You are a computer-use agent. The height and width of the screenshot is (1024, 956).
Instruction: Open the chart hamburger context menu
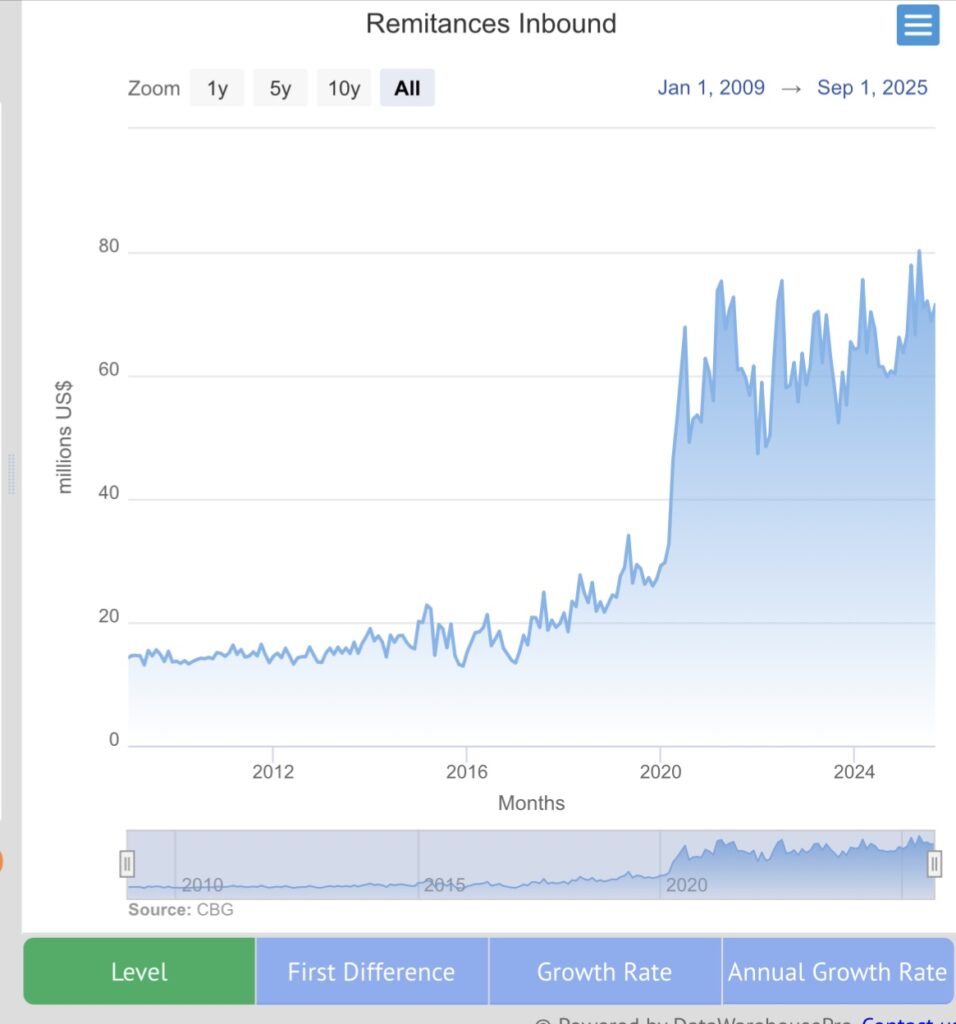pos(917,25)
